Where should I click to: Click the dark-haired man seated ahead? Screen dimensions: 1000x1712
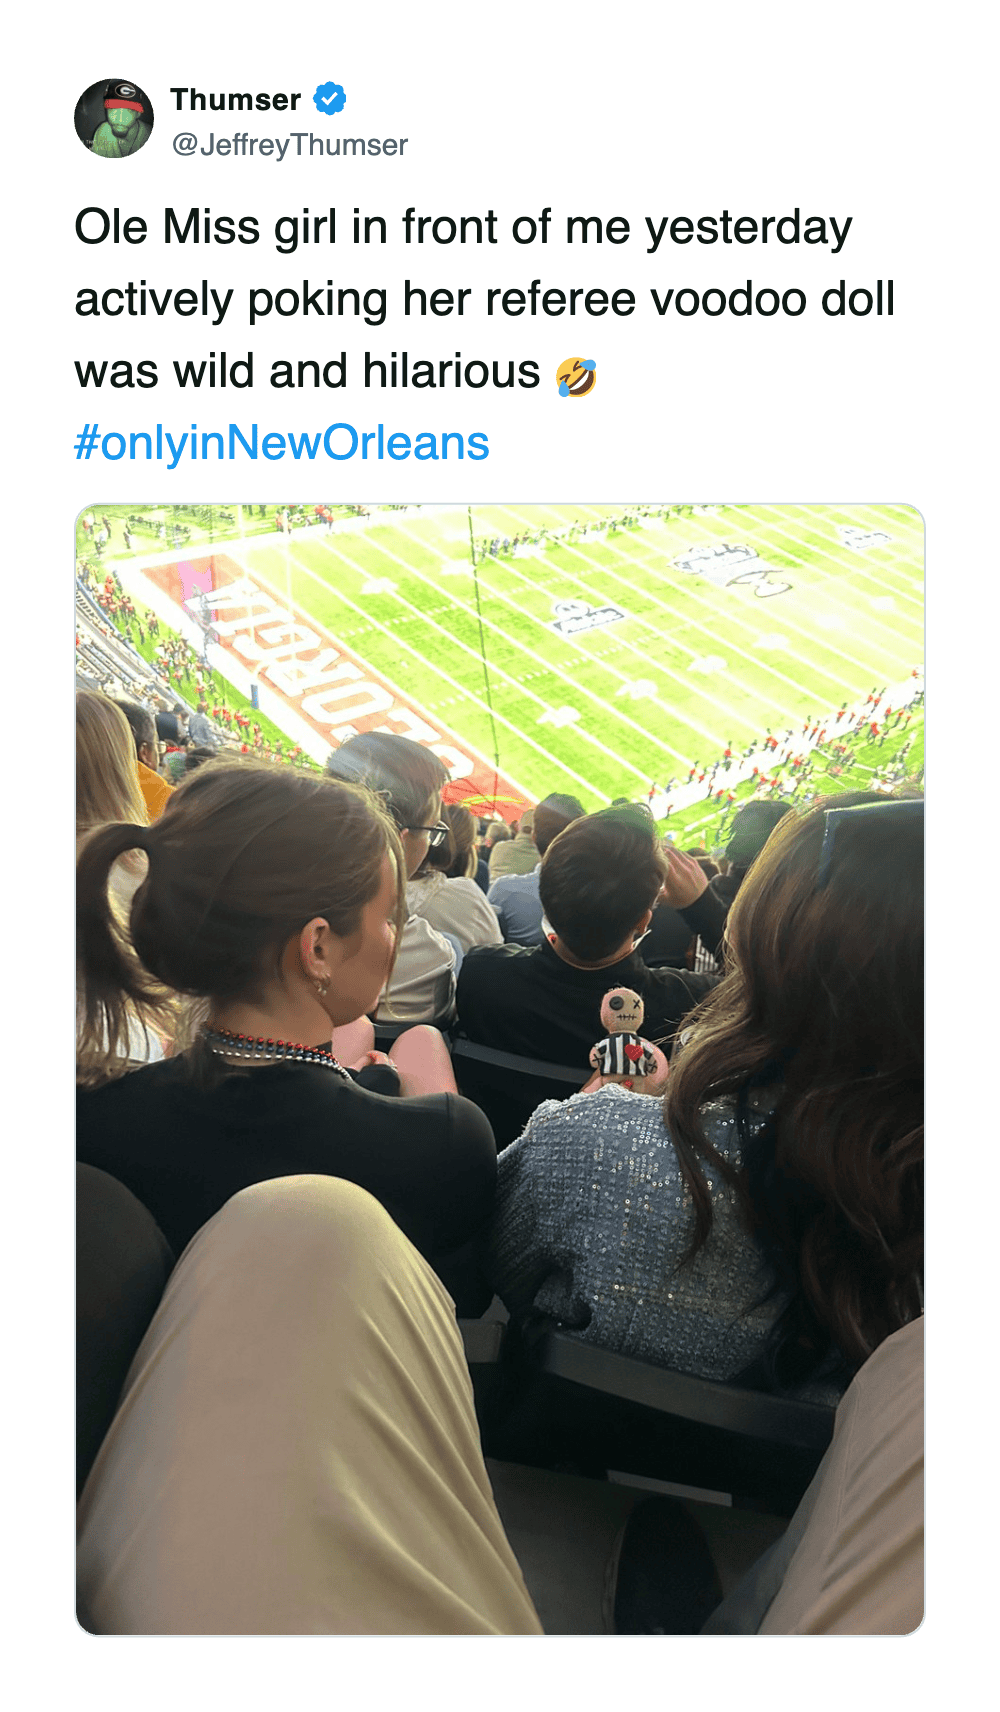(x=598, y=890)
